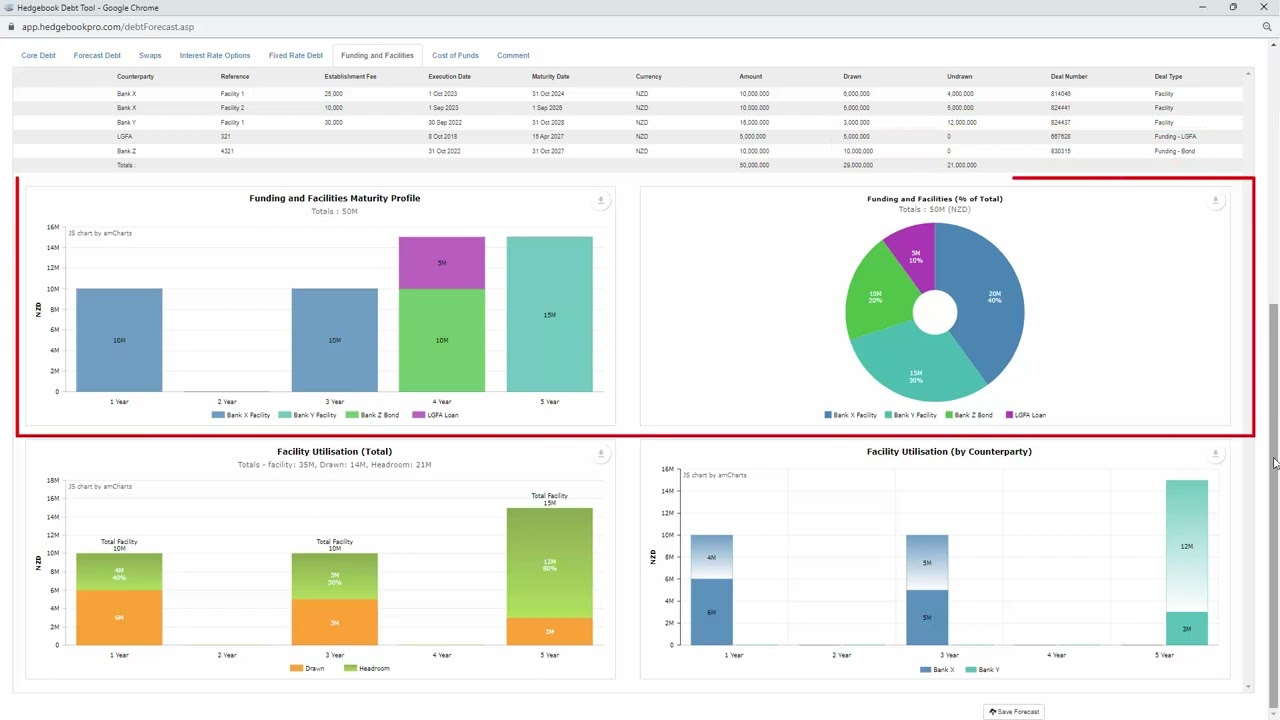This screenshot has height=720, width=1280.
Task: Toggle Bank X in the counterparty chart legend
Action: coord(937,670)
